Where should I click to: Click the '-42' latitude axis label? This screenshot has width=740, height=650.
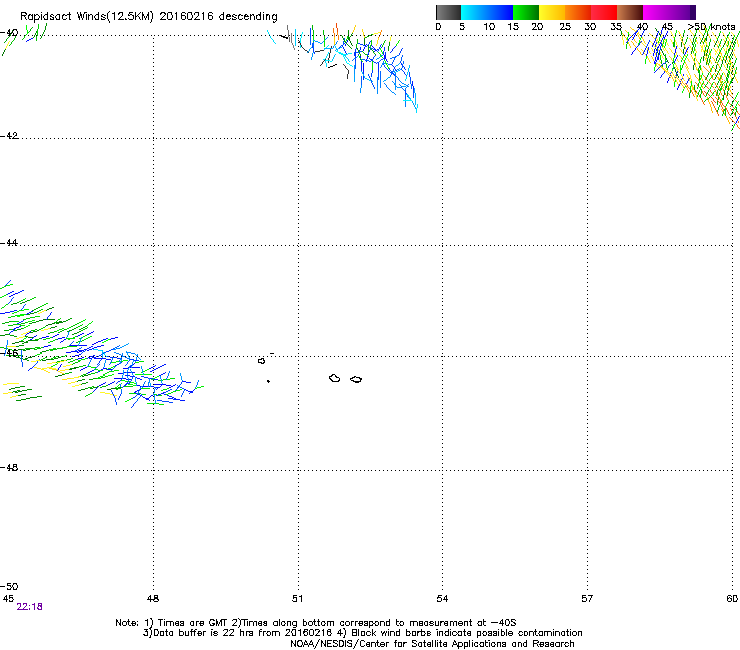click(9, 135)
